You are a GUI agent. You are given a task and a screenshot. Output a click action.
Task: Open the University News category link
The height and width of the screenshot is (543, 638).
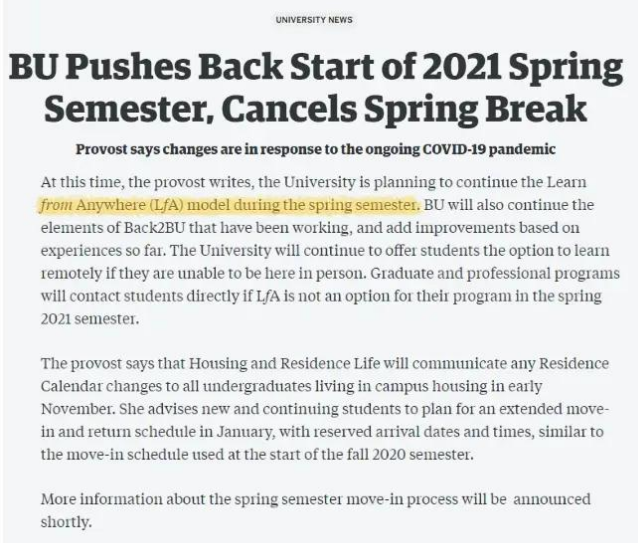point(319,19)
